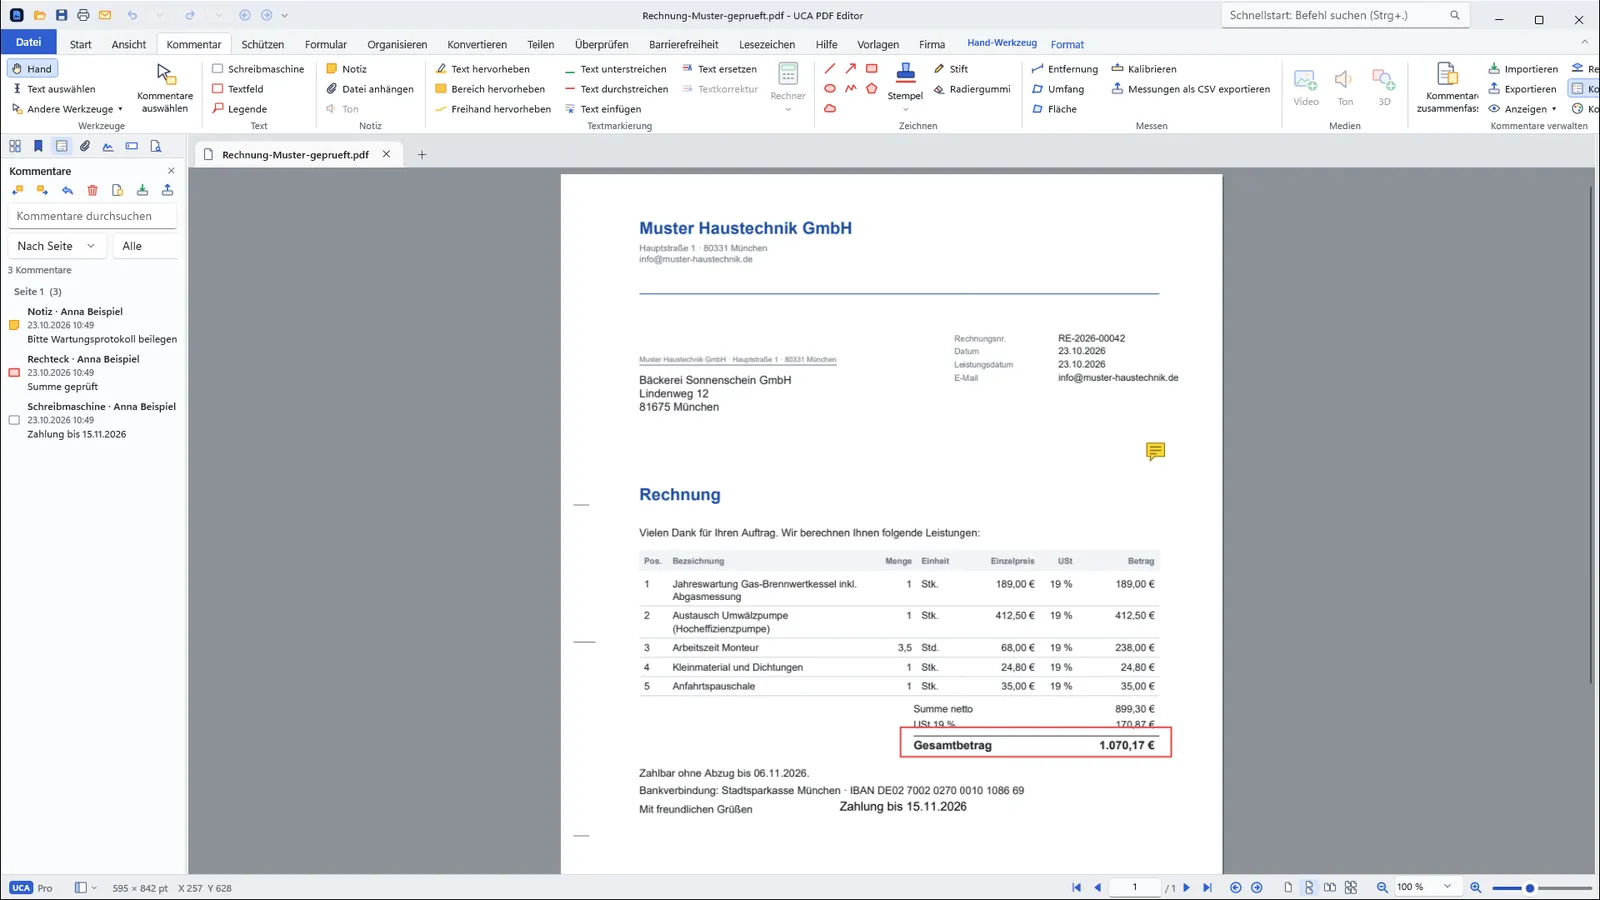Image resolution: width=1600 pixels, height=900 pixels.
Task: Select the Radiergummi eraser
Action: pos(972,89)
